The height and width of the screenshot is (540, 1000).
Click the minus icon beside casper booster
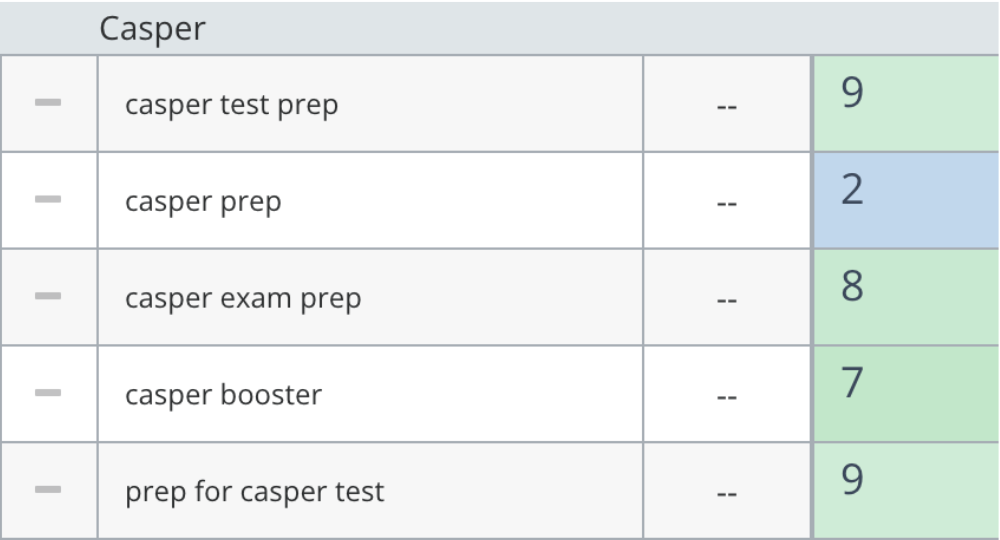(x=48, y=394)
